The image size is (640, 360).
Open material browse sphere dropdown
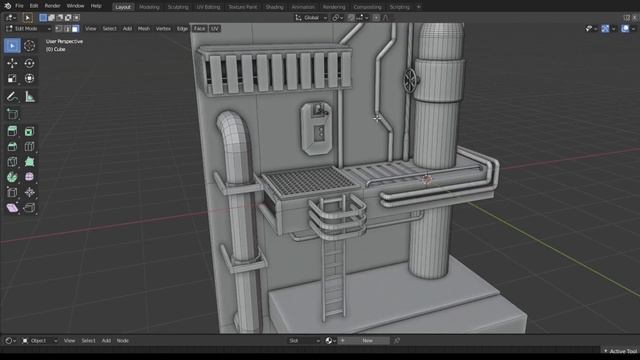pos(331,340)
